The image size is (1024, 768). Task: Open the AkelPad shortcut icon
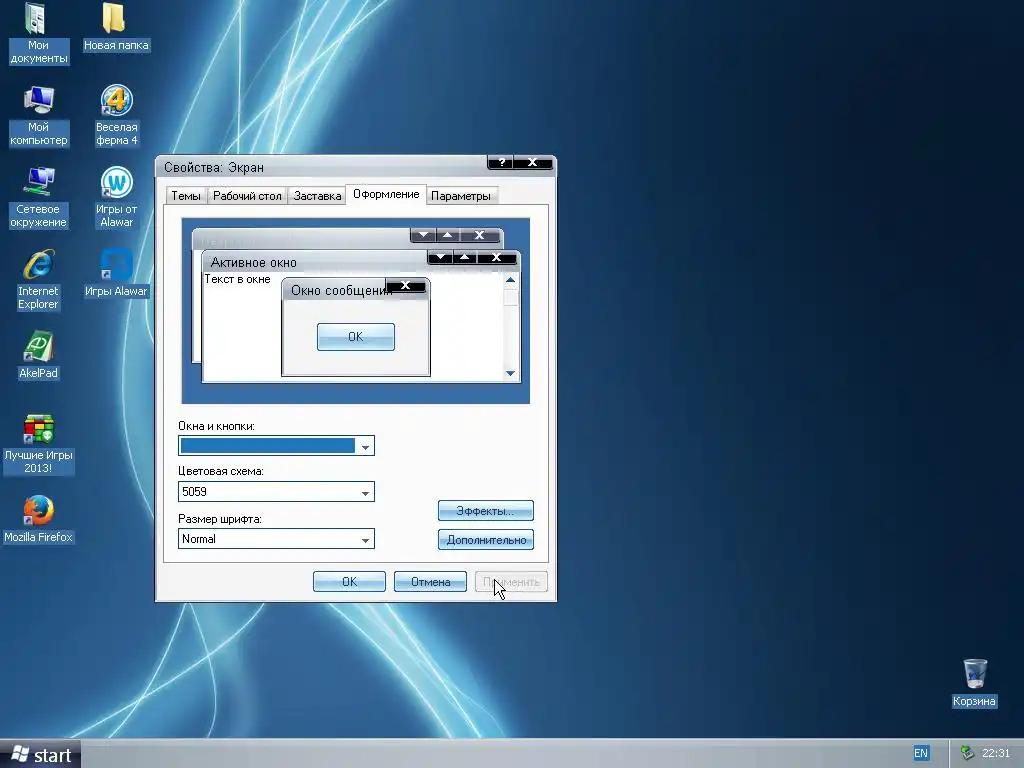[38, 355]
